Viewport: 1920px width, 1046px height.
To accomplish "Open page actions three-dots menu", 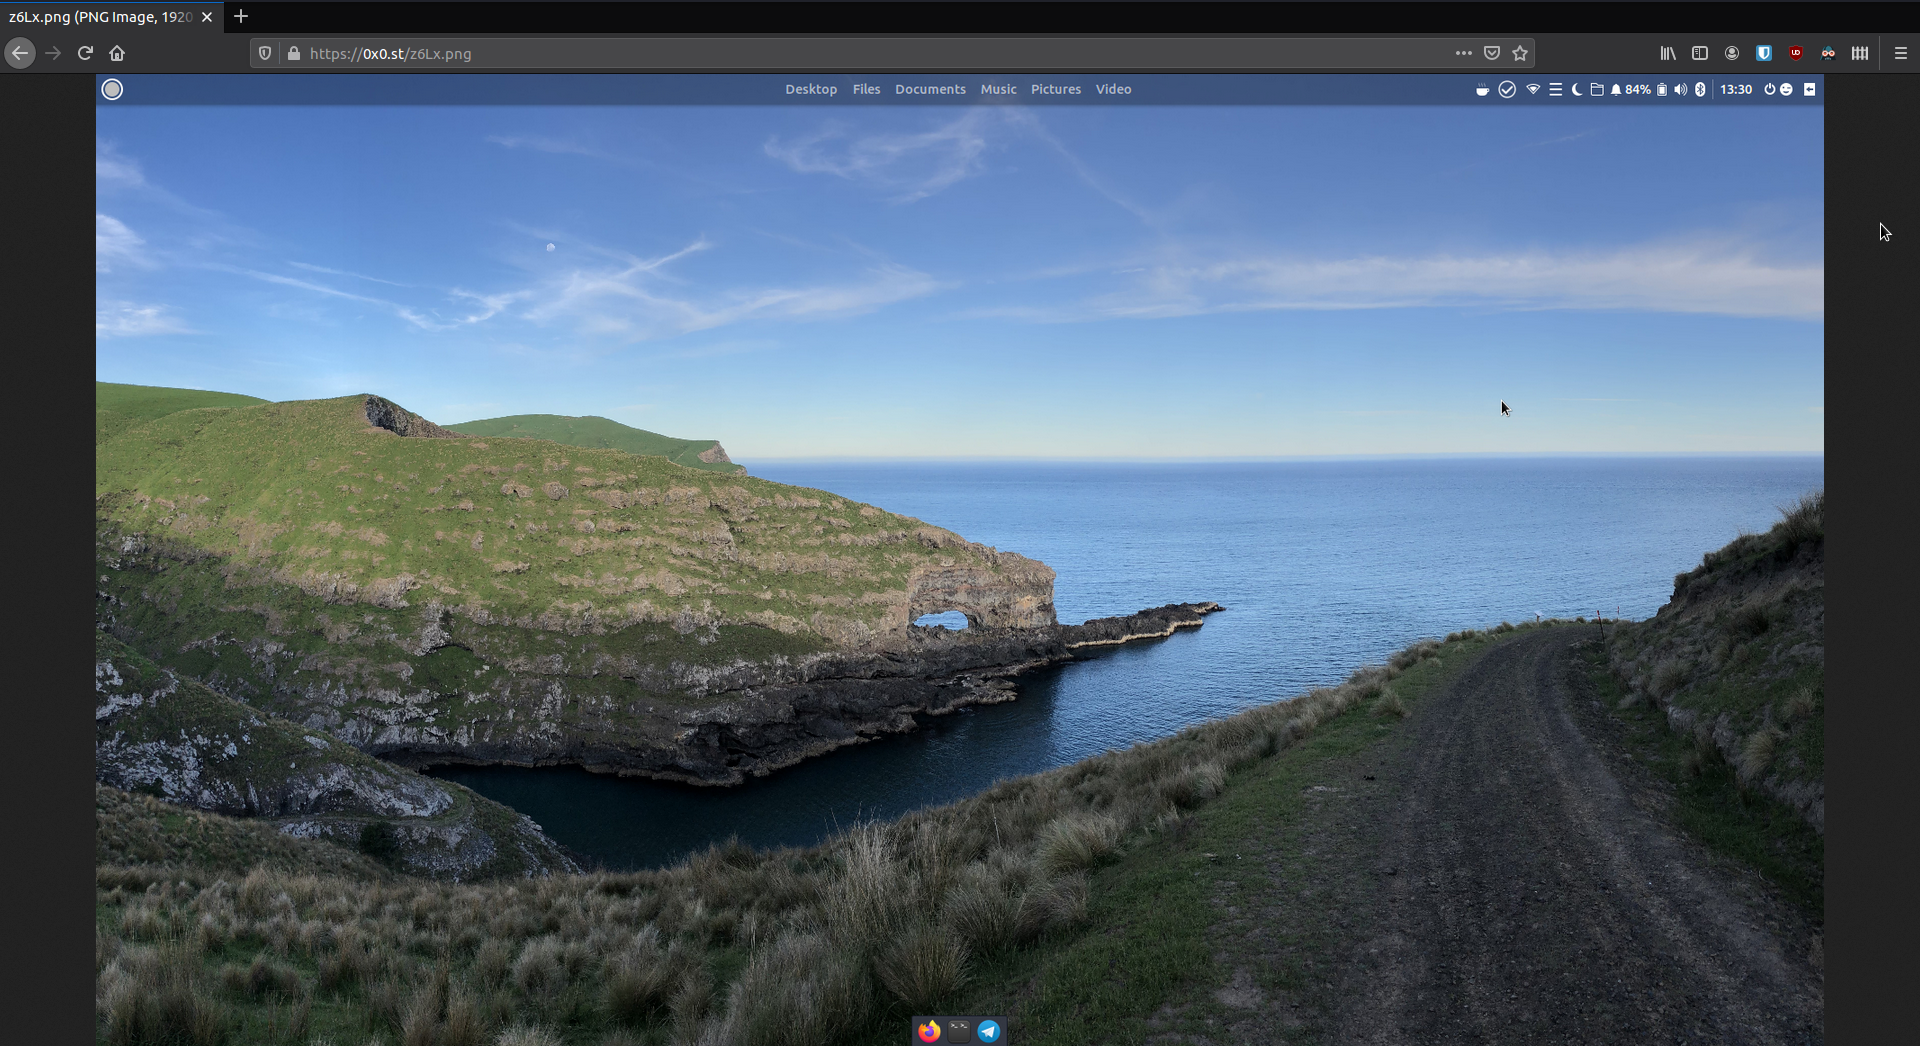I will point(1464,53).
